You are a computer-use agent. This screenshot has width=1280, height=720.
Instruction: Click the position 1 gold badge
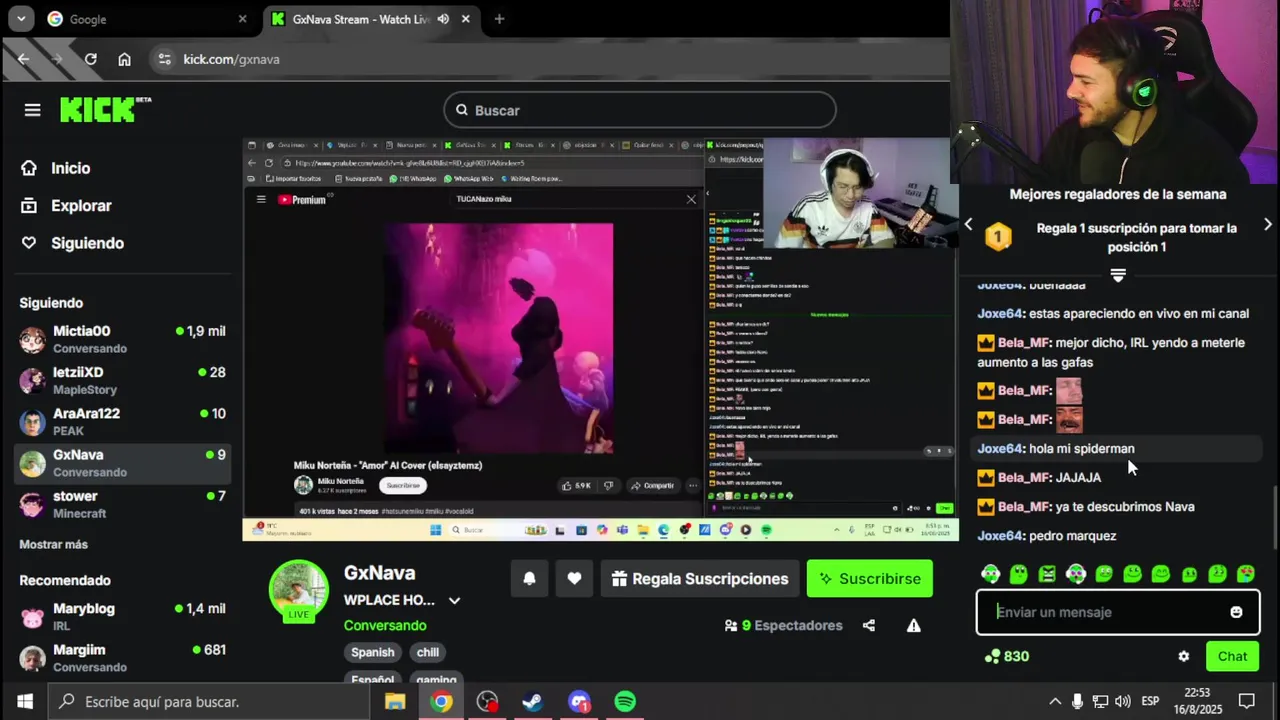(x=998, y=237)
